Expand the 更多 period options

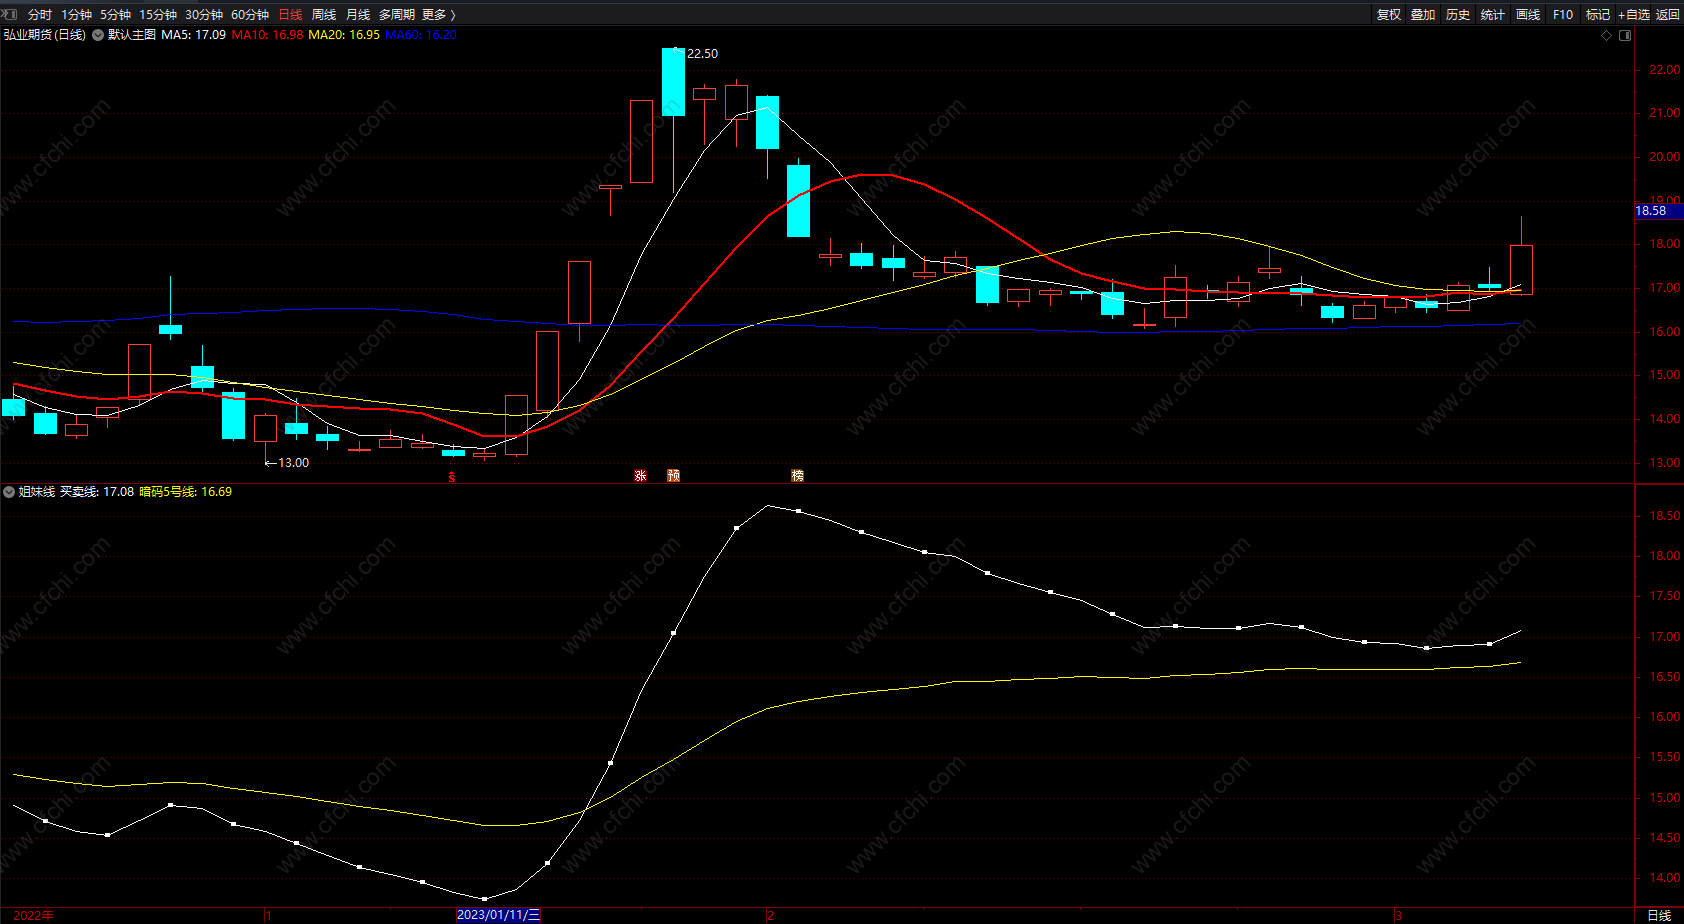pyautogui.click(x=439, y=15)
